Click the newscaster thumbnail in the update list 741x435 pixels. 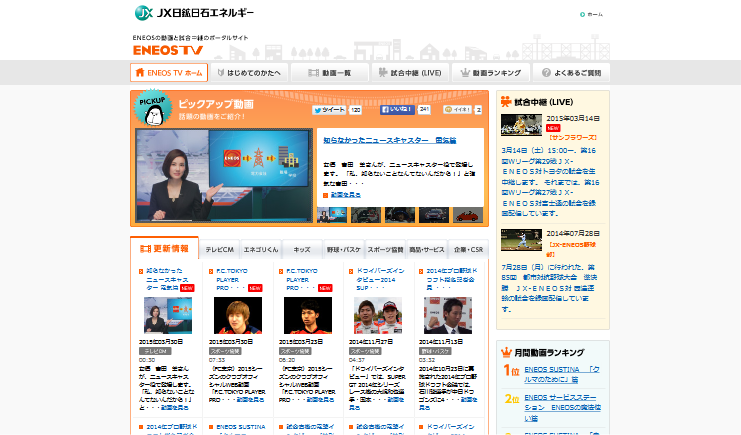pyautogui.click(x=168, y=315)
